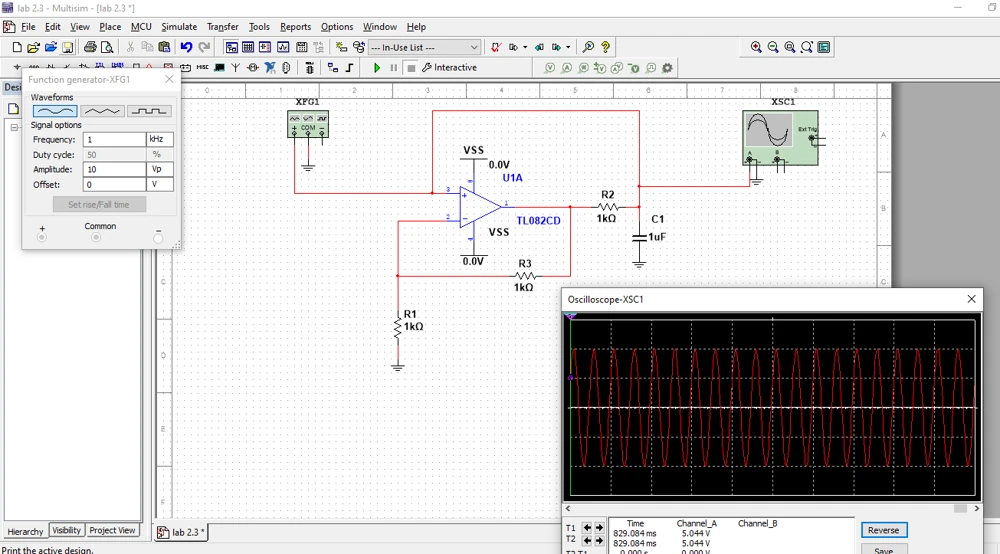Image resolution: width=1000 pixels, height=554 pixels.
Task: Move T2 cursor right arrow
Action: [x=599, y=541]
